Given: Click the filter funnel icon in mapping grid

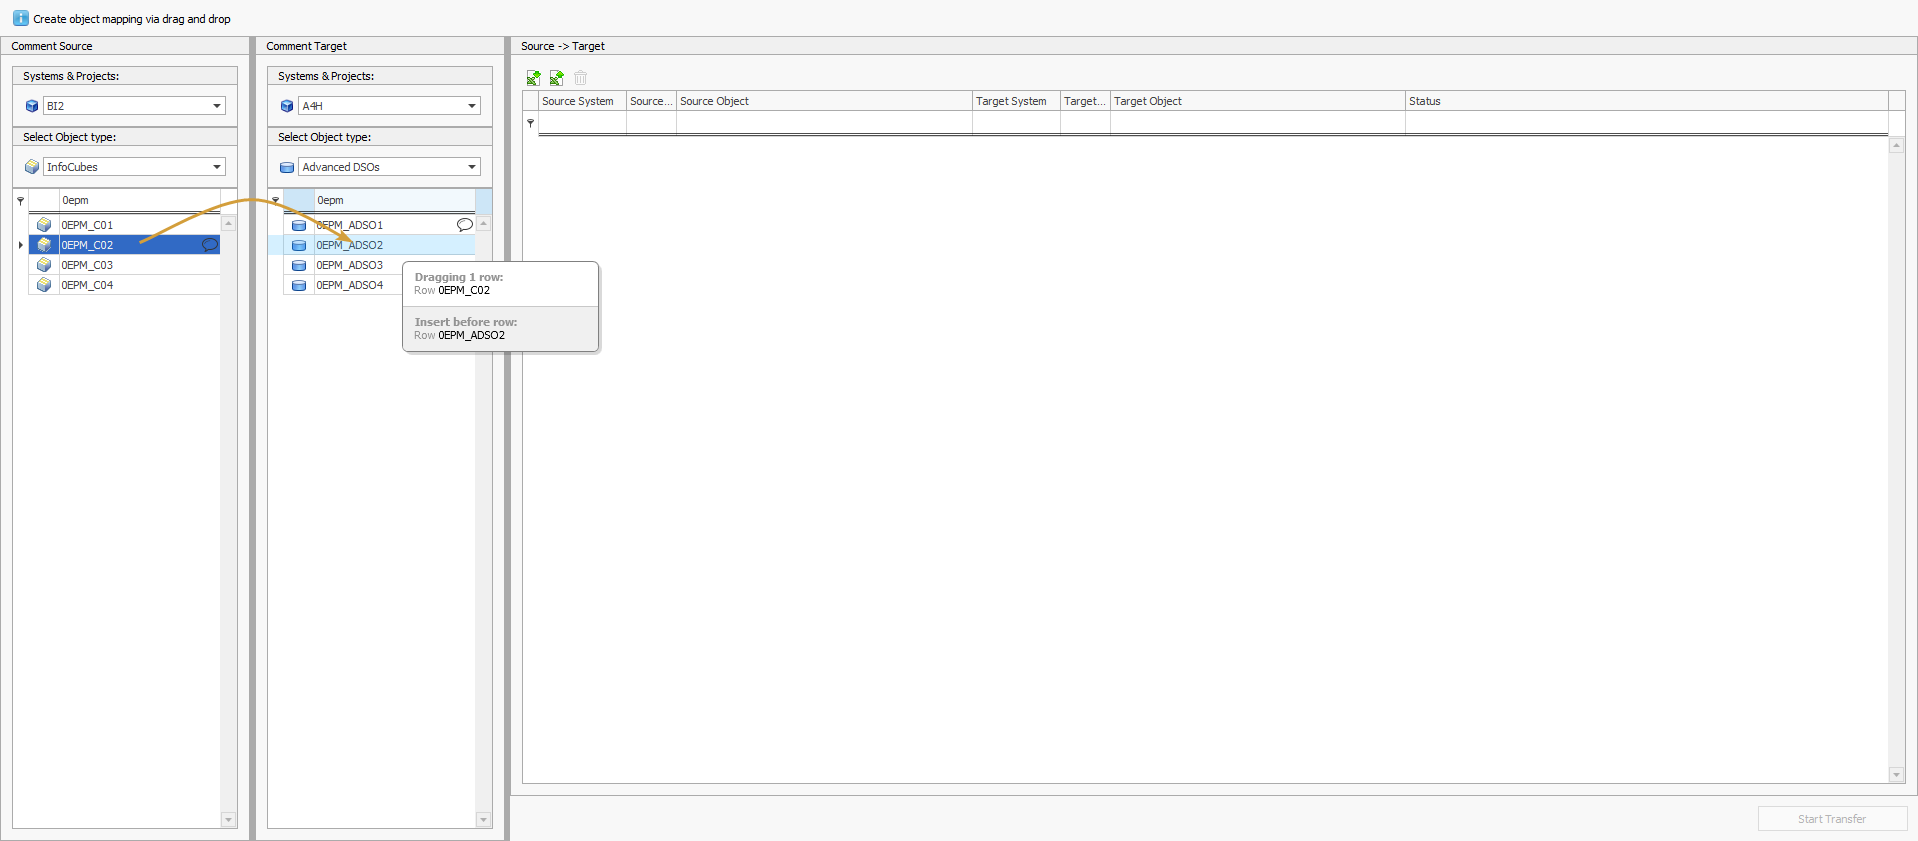Looking at the screenshot, I should click(531, 123).
